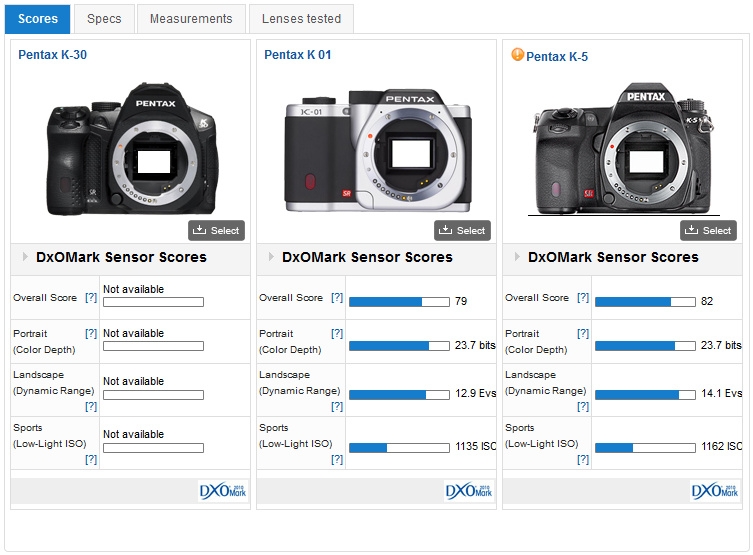Image resolution: width=753 pixels, height=555 pixels.
Task: Click Pentax K 01 Overall Score bar
Action: tap(399, 302)
